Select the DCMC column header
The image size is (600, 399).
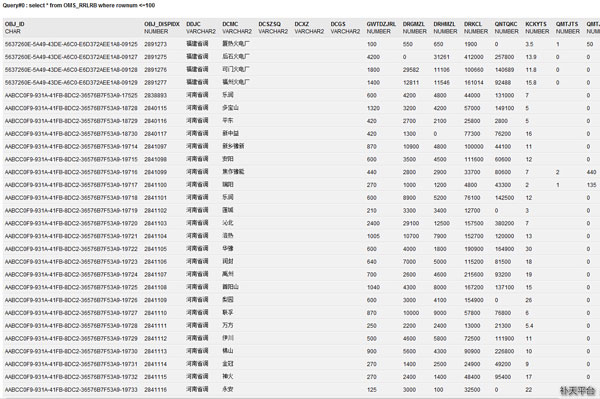230,24
